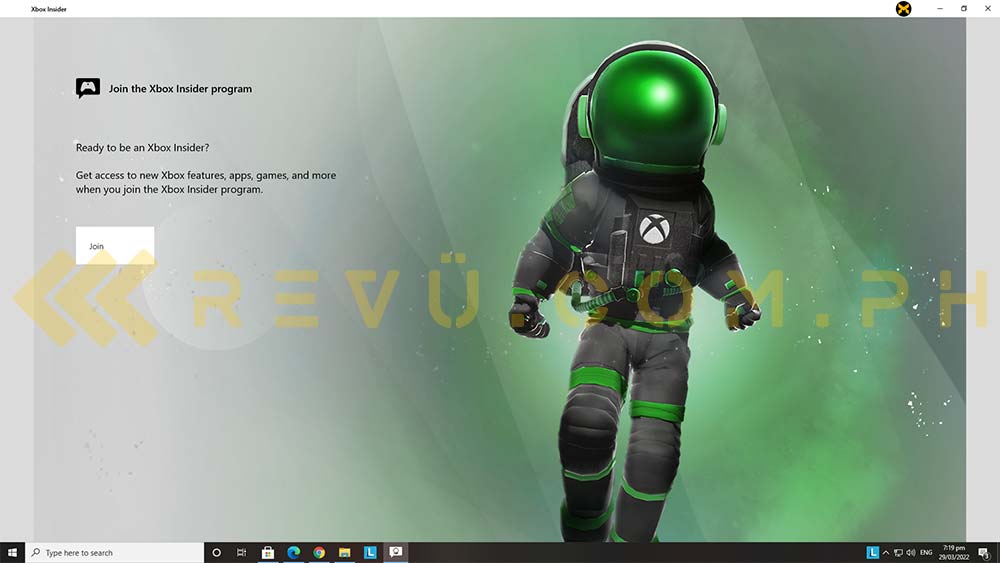Open Google Chrome from the taskbar
The width and height of the screenshot is (1000, 563).
pos(319,553)
